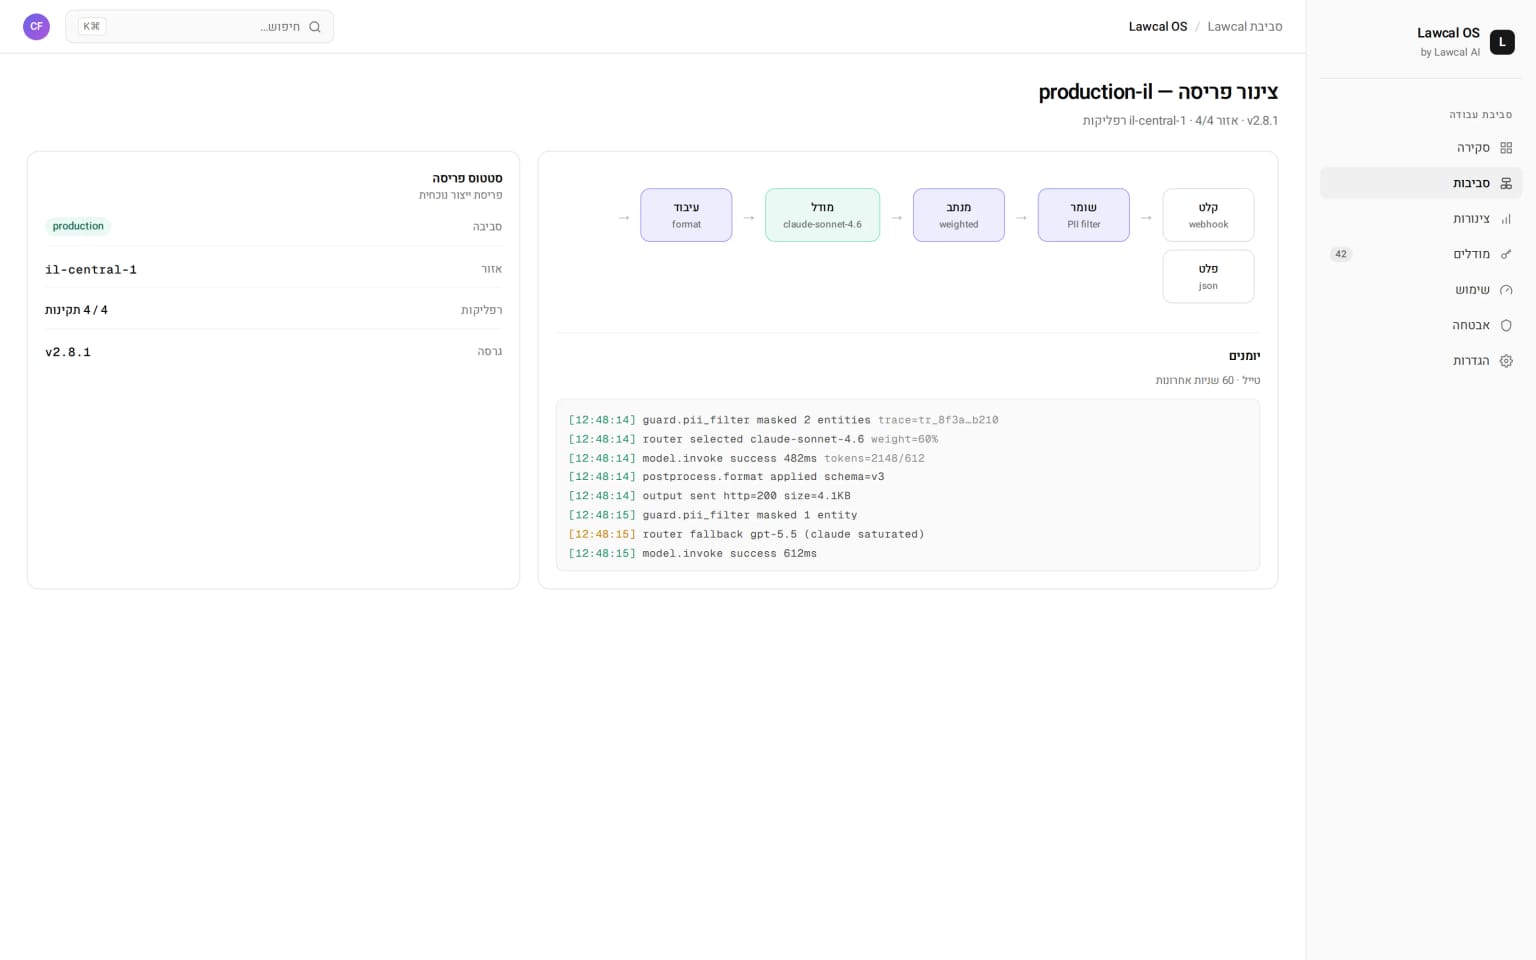Screen dimensions: 1536x960
Task: Click the 42 badge beside מודלים
Action: click(1341, 254)
